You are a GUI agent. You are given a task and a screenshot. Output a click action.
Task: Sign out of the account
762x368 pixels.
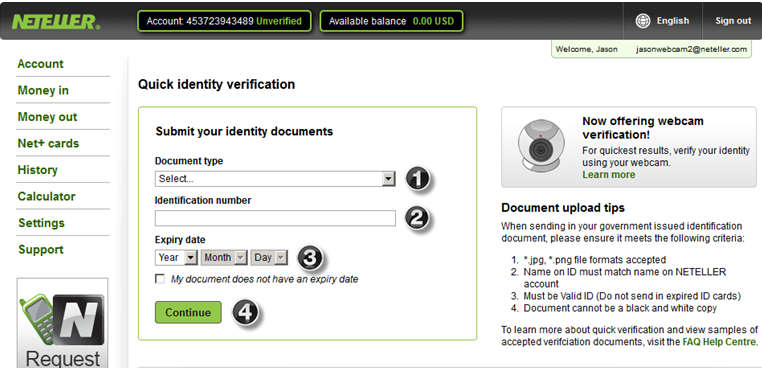(733, 21)
